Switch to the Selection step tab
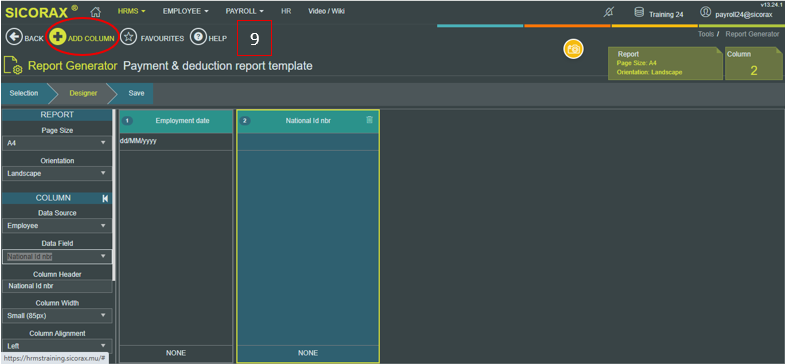Image resolution: width=785 pixels, height=364 pixels. pyautogui.click(x=24, y=93)
